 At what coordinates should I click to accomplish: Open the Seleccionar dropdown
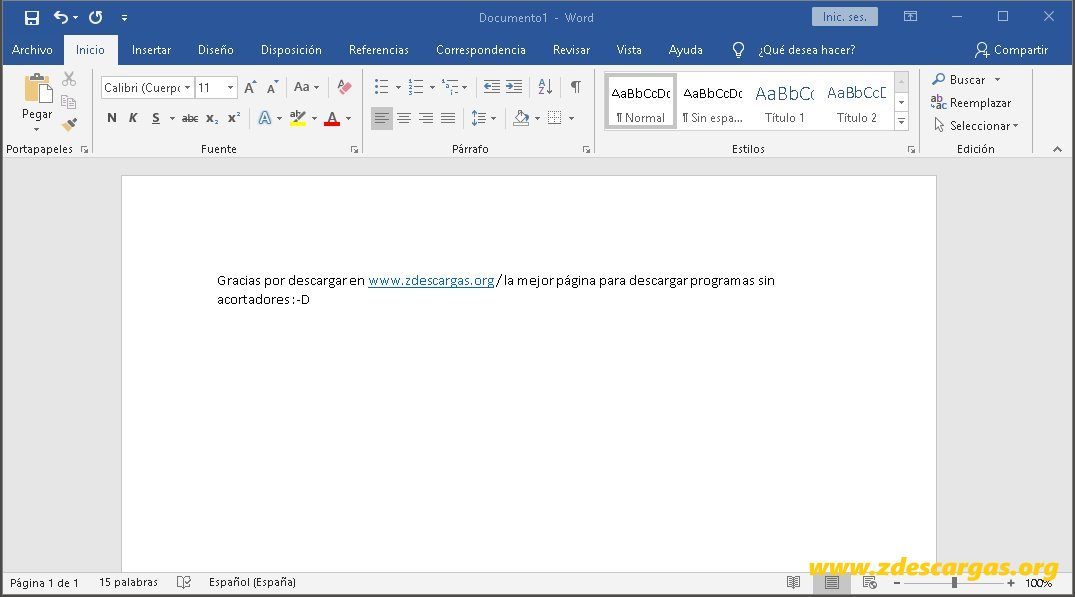[976, 125]
